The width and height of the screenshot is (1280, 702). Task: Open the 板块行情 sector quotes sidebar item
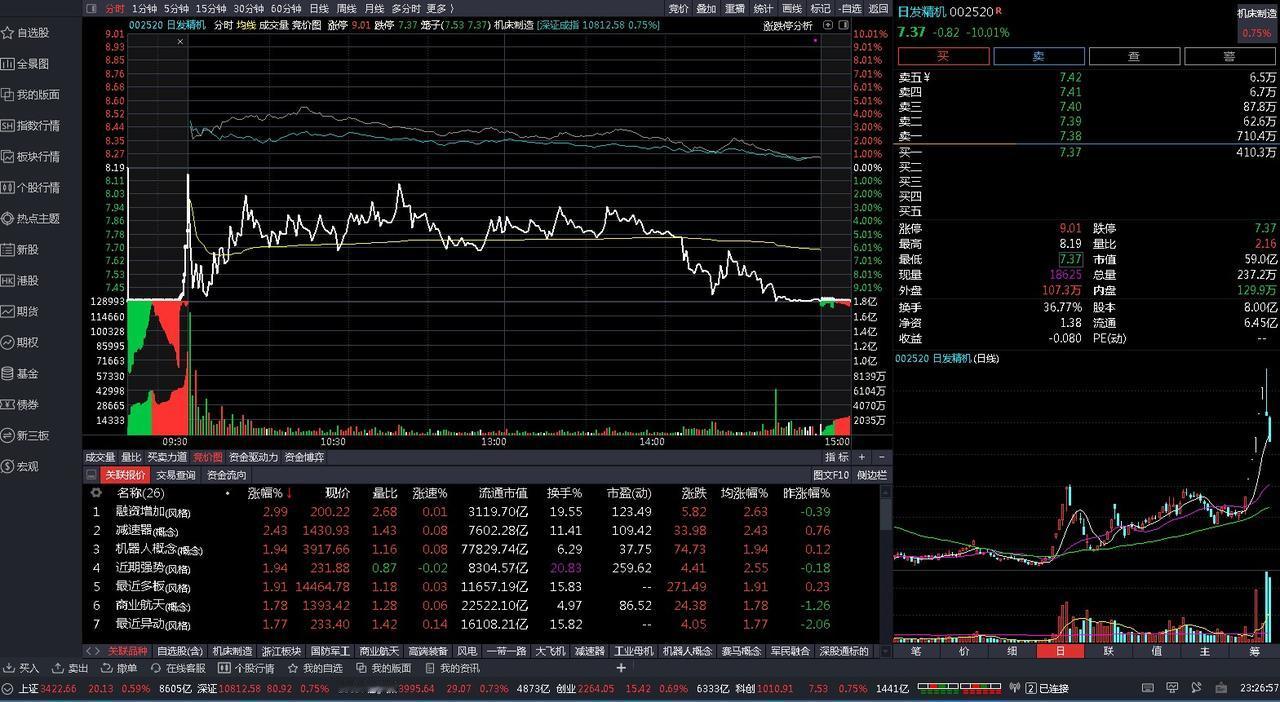click(x=30, y=157)
